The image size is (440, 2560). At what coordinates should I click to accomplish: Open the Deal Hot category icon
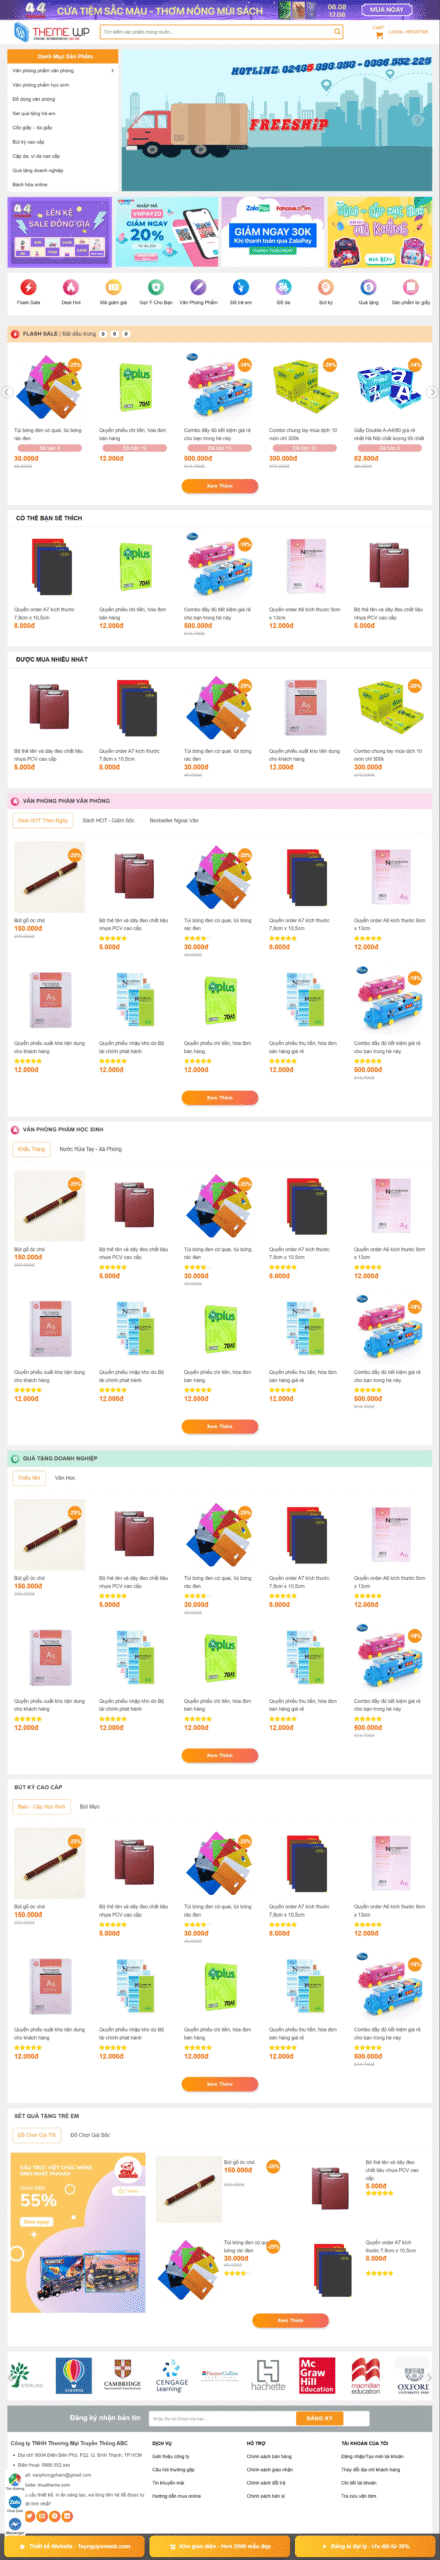pos(71,287)
